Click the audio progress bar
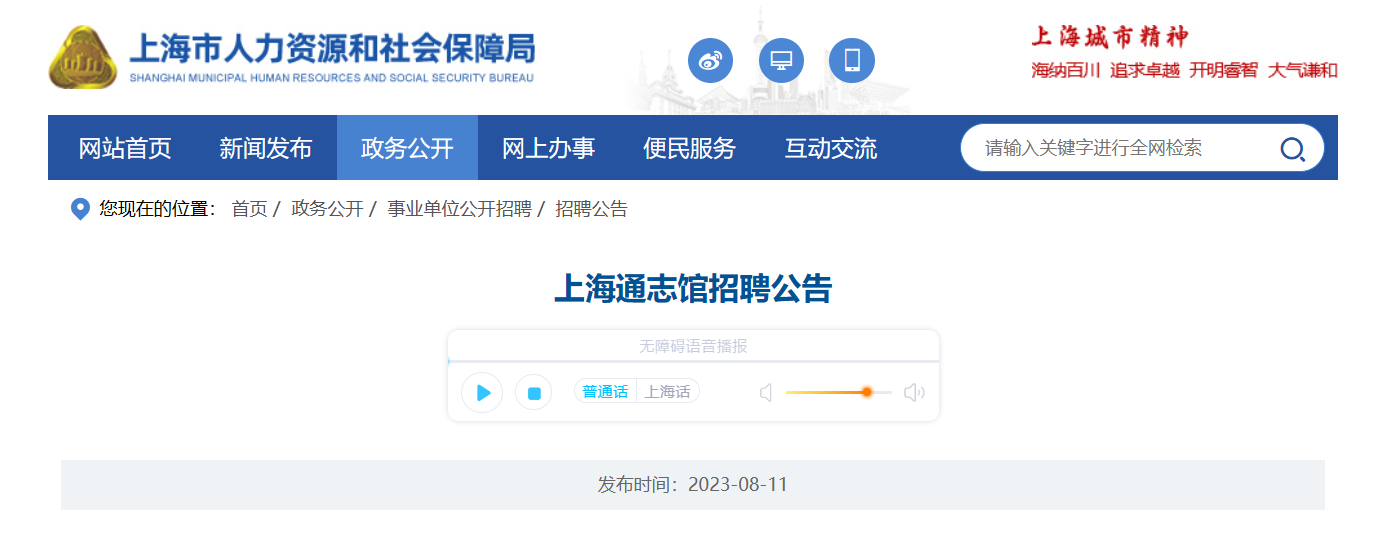 pos(693,360)
